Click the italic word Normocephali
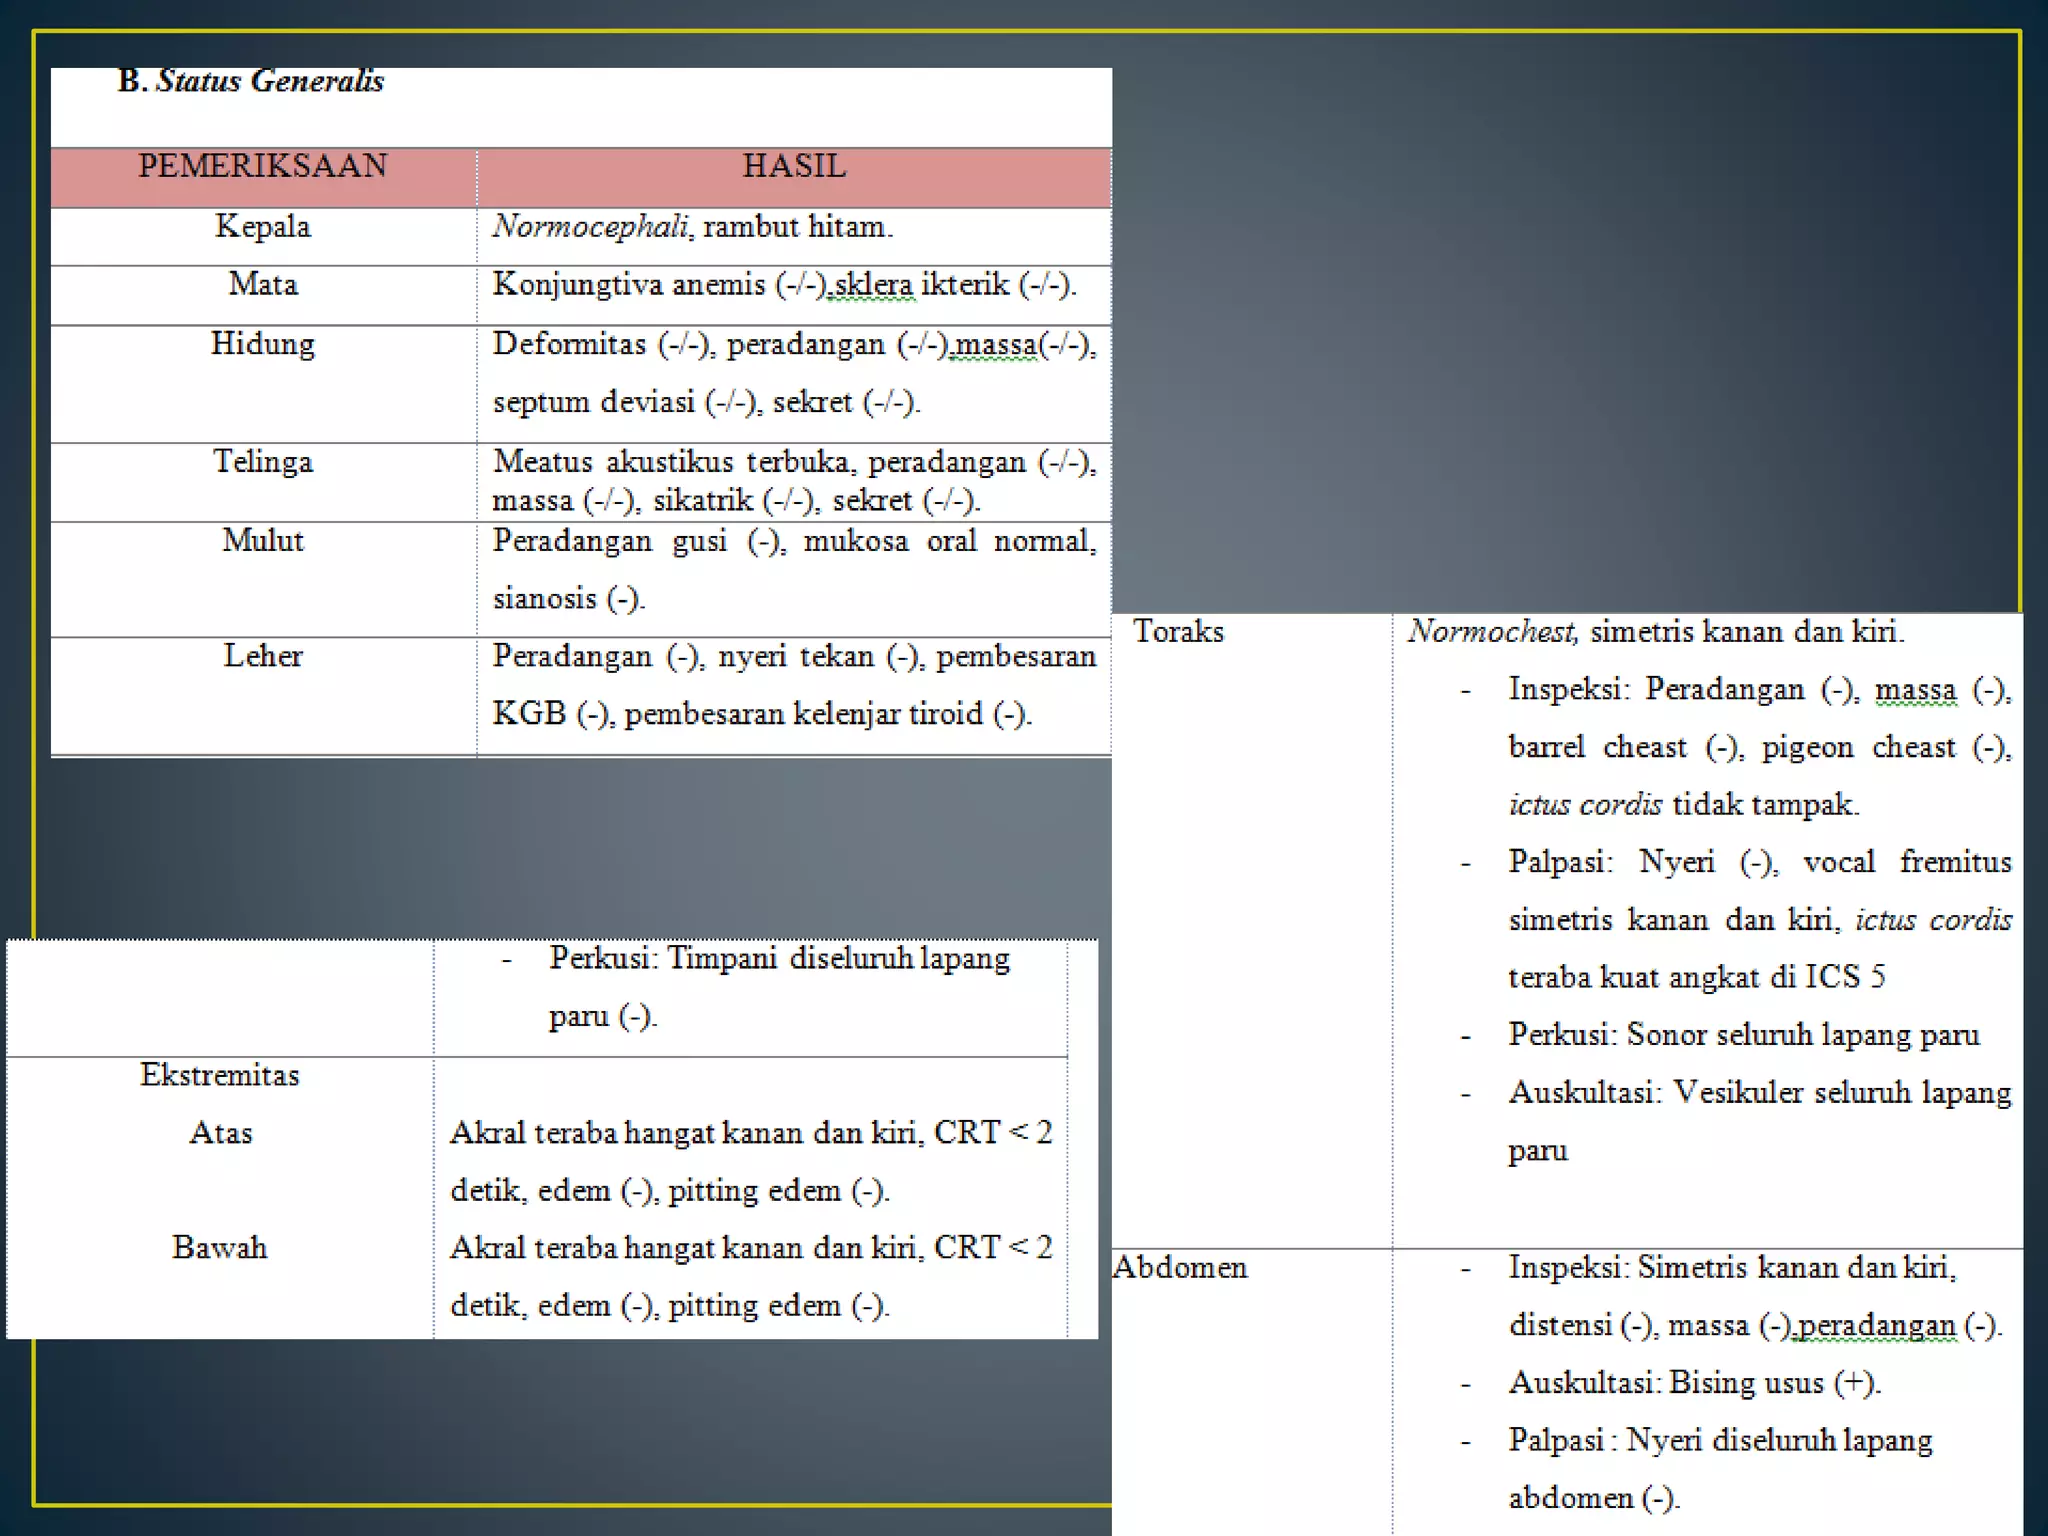Viewport: 2048px width, 1536px height. tap(590, 227)
